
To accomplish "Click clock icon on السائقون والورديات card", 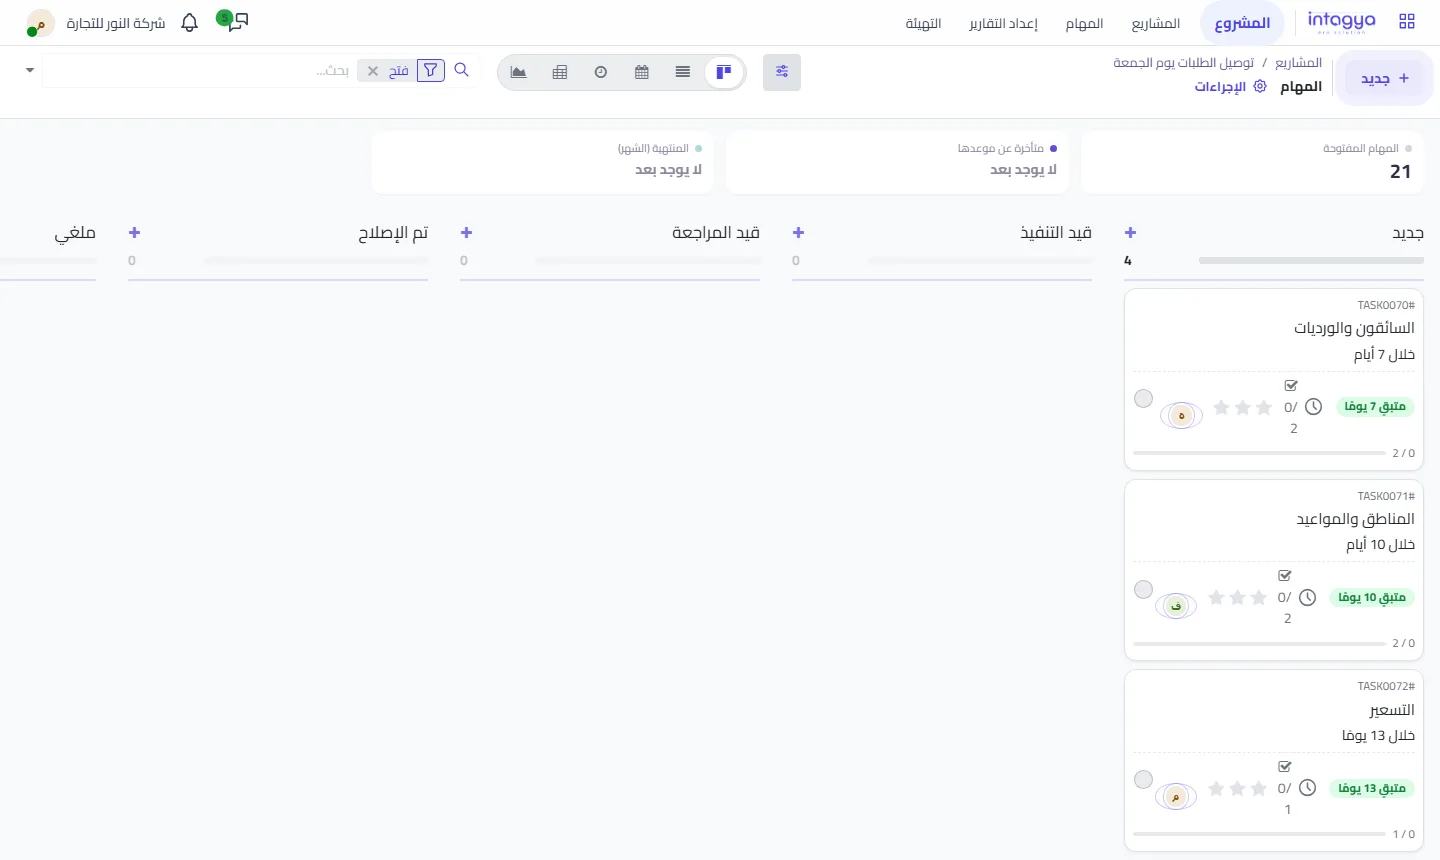I will tap(1314, 407).
